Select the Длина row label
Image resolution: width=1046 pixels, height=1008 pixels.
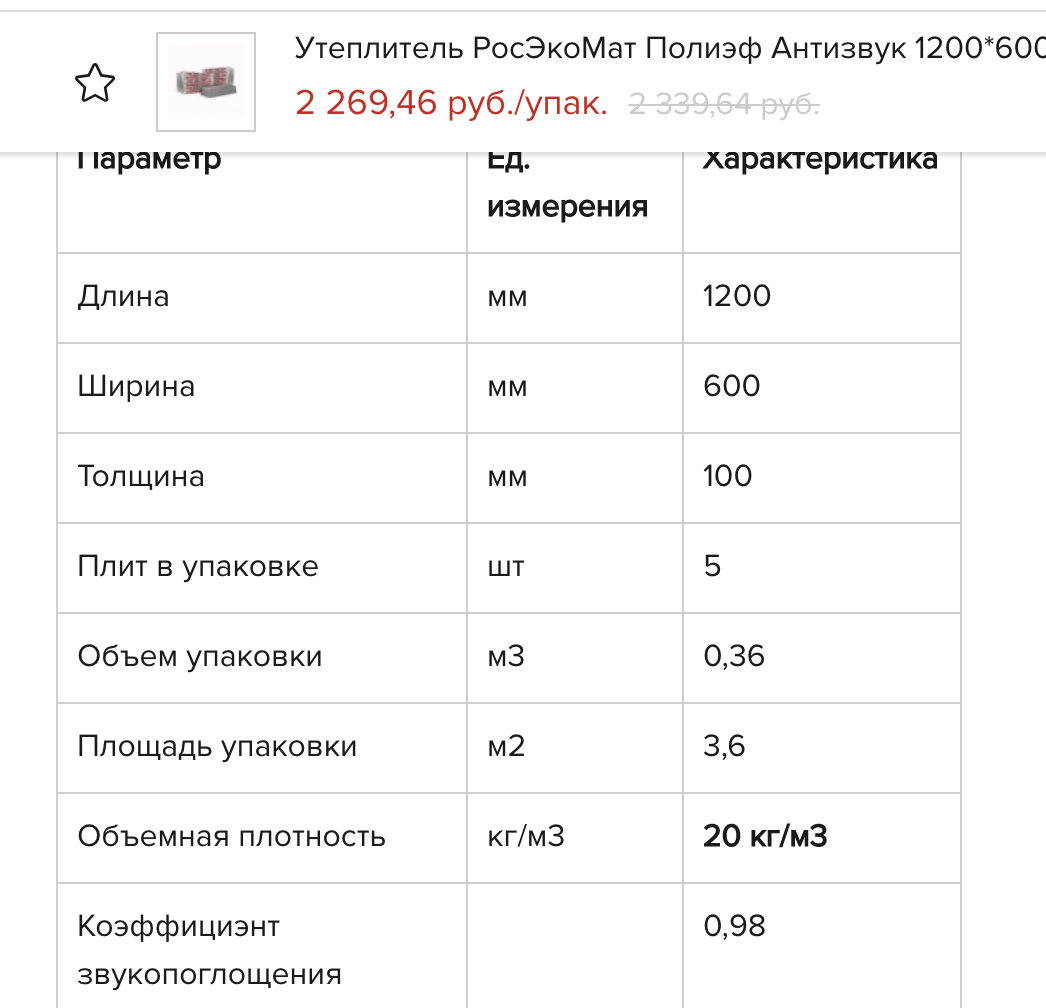[123, 296]
